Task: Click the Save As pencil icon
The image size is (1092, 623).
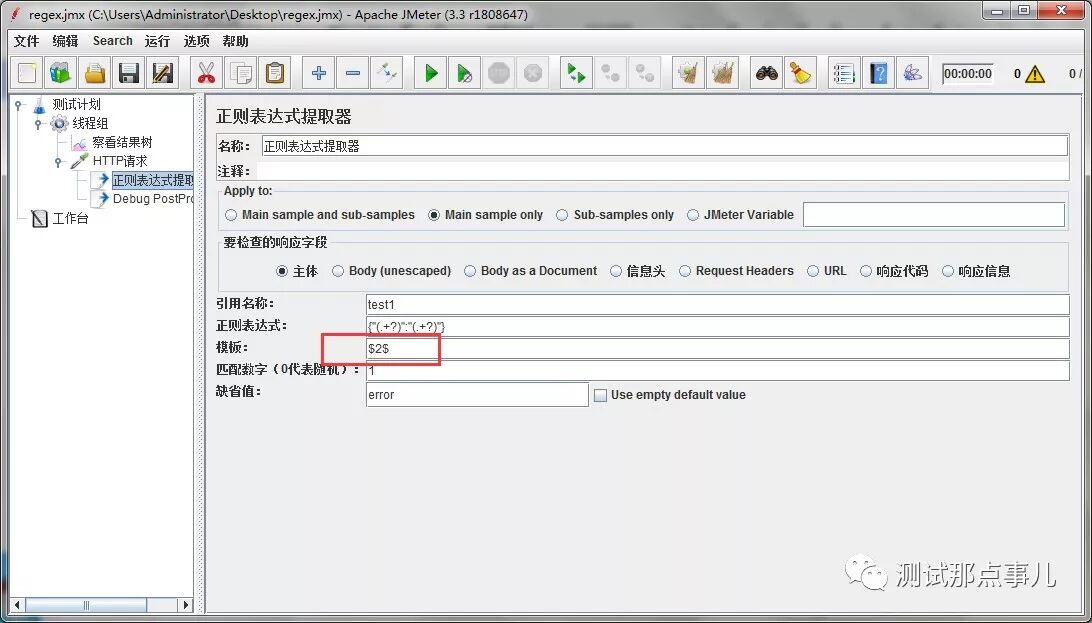Action: [x=162, y=73]
